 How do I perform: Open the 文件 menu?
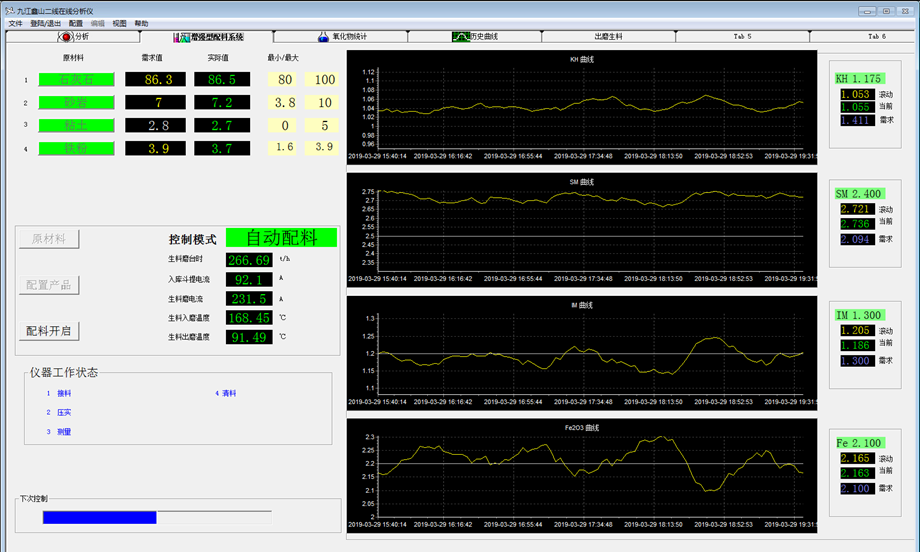[14, 22]
